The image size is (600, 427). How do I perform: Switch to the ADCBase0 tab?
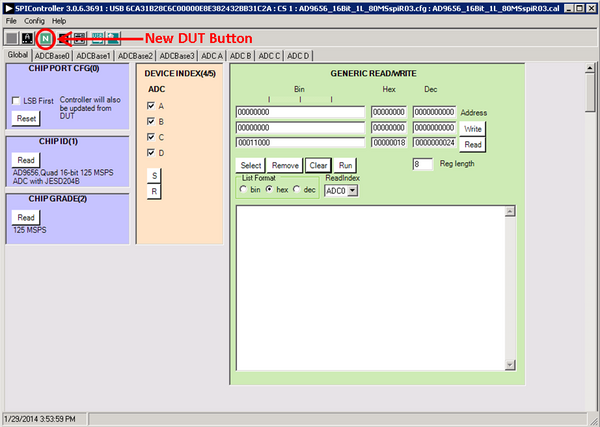tap(52, 56)
